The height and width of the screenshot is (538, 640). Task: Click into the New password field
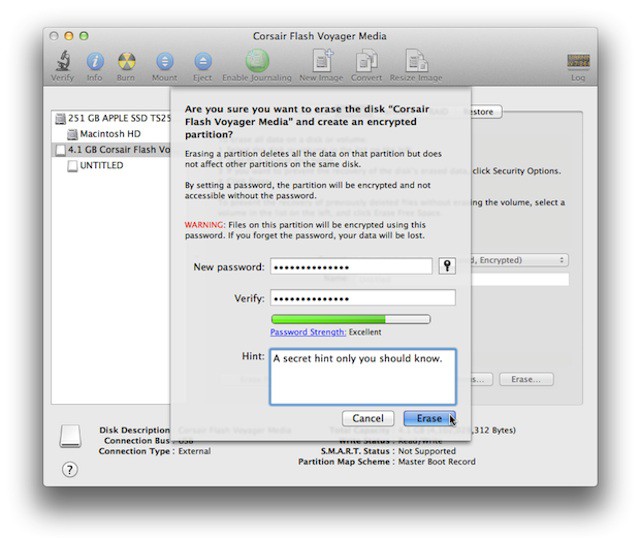(x=351, y=266)
